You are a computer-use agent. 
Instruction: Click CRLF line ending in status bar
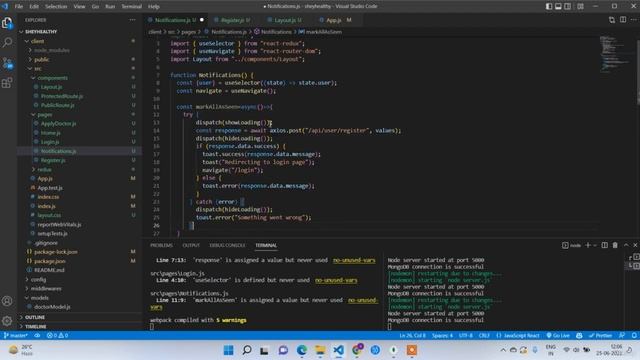click(x=484, y=336)
